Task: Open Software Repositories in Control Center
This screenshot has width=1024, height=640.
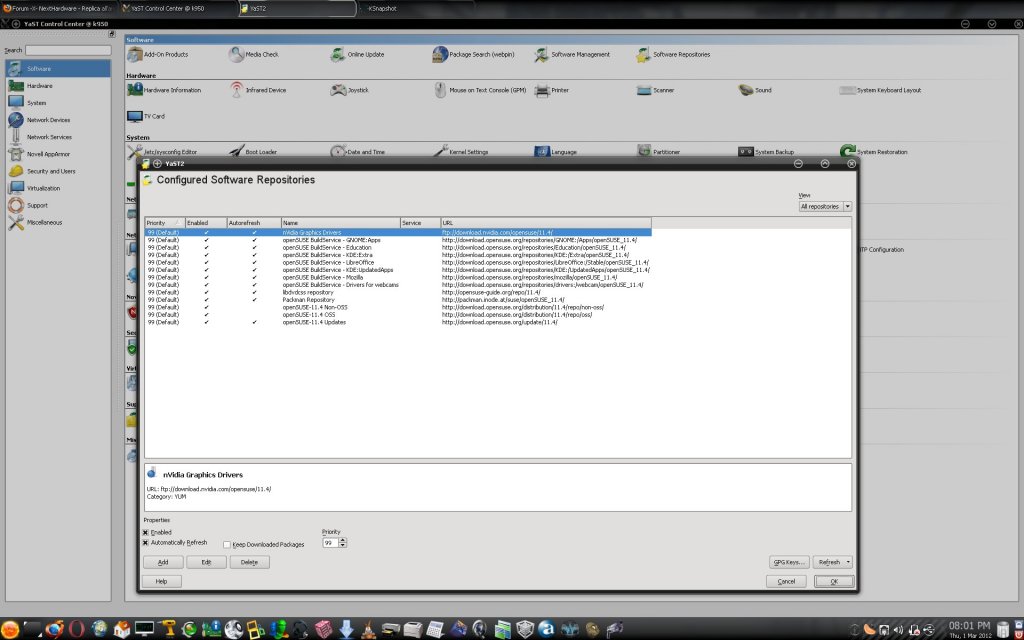Action: tap(673, 55)
